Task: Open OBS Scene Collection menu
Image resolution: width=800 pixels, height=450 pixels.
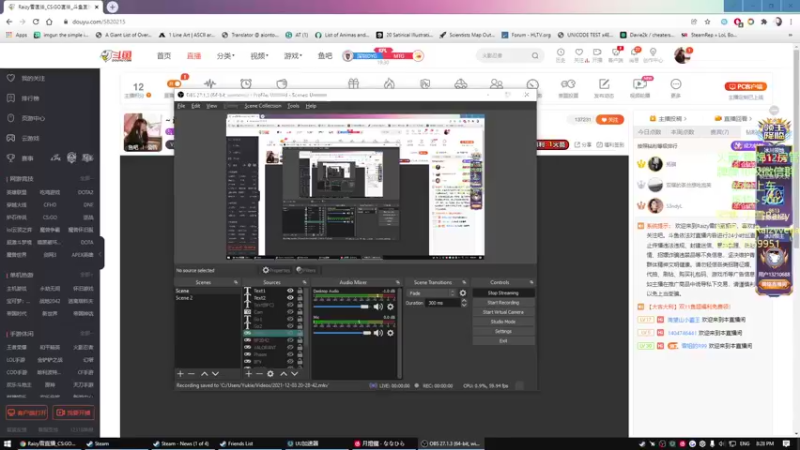Action: pos(263,106)
